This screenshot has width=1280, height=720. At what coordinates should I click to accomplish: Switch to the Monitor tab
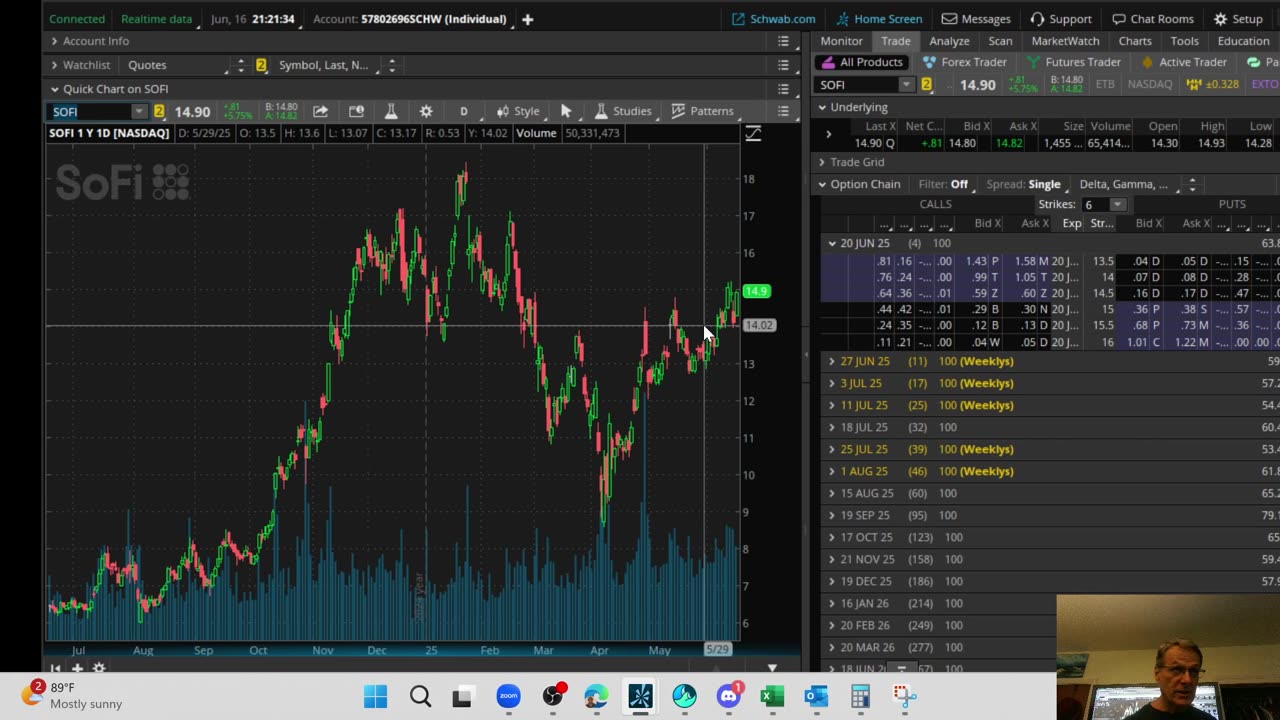coord(841,41)
